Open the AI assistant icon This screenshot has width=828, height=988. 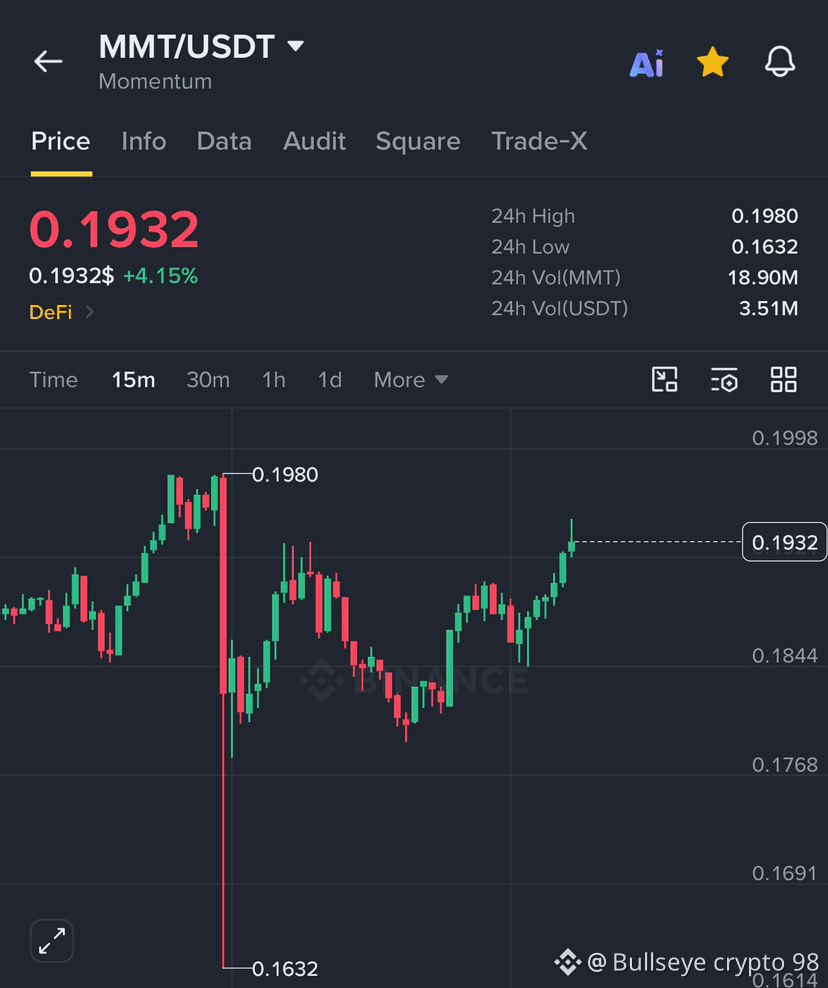point(647,63)
